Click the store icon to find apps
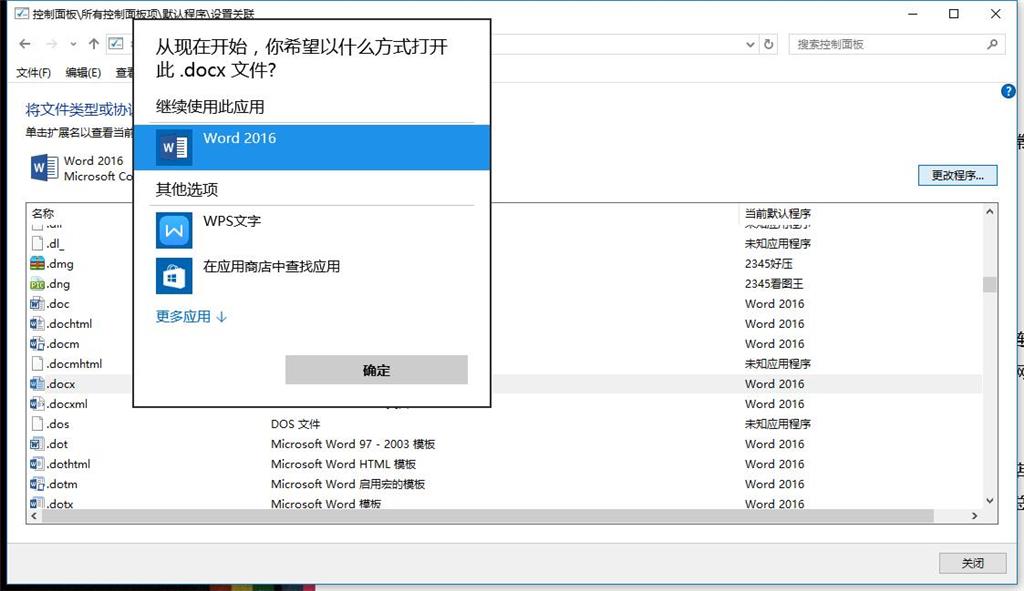The height and width of the screenshot is (591, 1024). pyautogui.click(x=174, y=276)
